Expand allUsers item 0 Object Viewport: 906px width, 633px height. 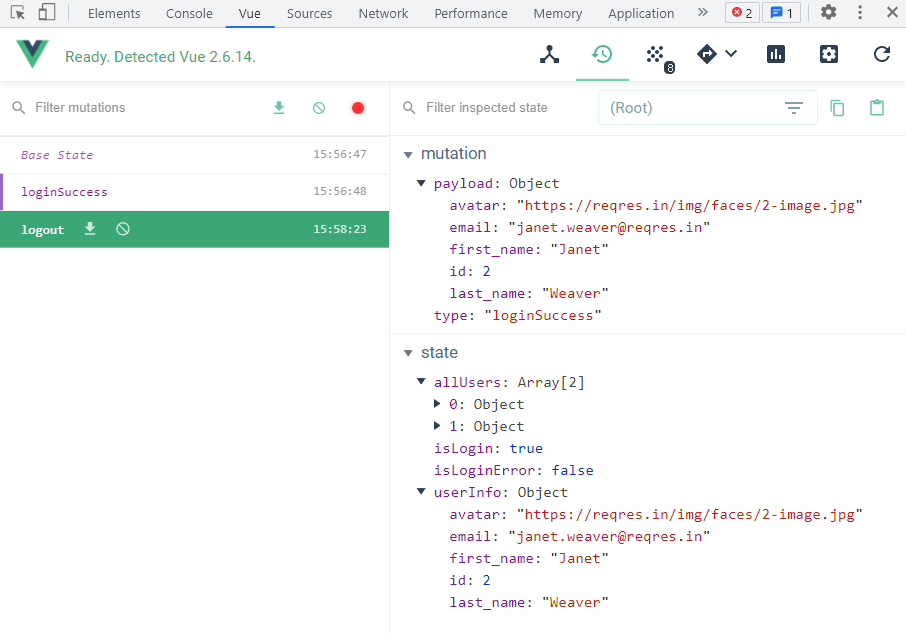point(437,404)
